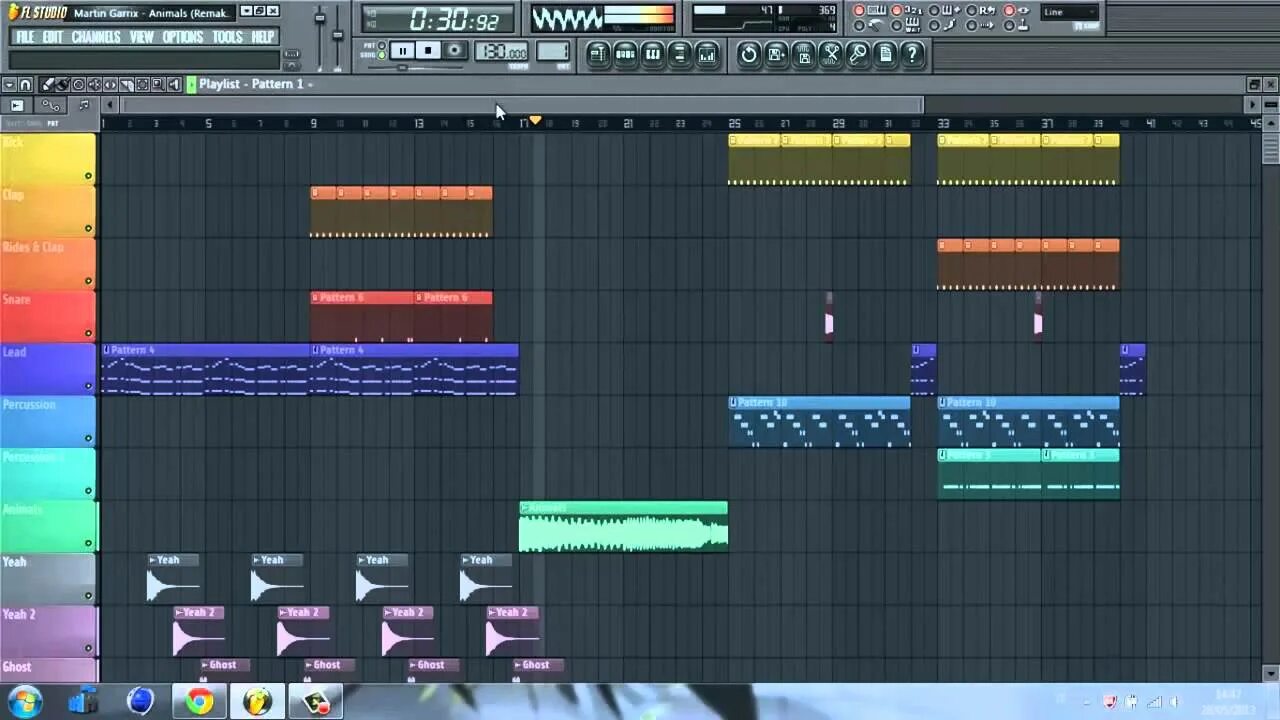1280x720 pixels.
Task: Open the first Pattern 10 clip menu
Action: coord(733,402)
